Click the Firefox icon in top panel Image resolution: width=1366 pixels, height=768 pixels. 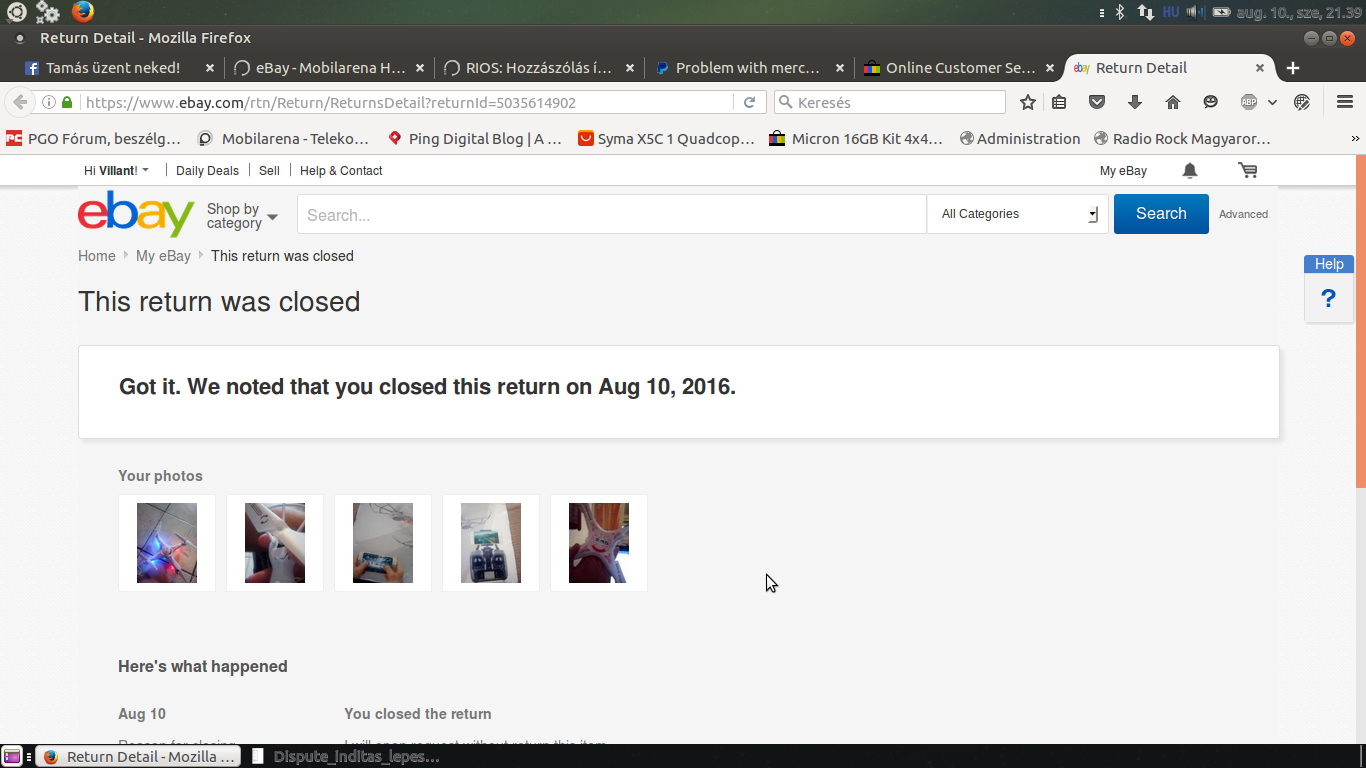[x=83, y=12]
